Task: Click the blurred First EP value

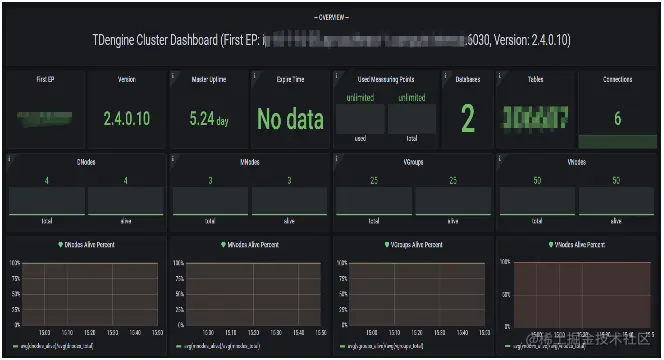Action: tap(44, 119)
